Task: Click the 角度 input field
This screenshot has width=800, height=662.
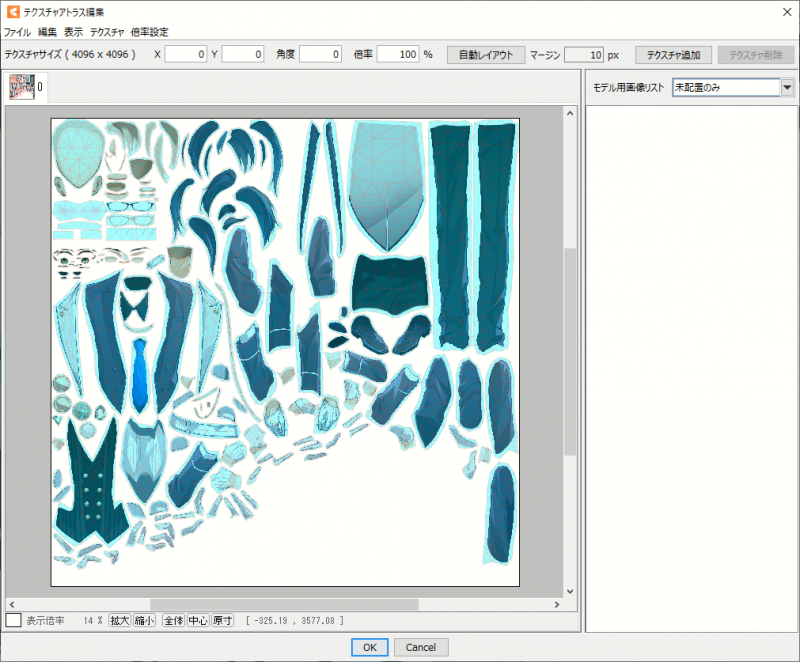Action: (320, 54)
